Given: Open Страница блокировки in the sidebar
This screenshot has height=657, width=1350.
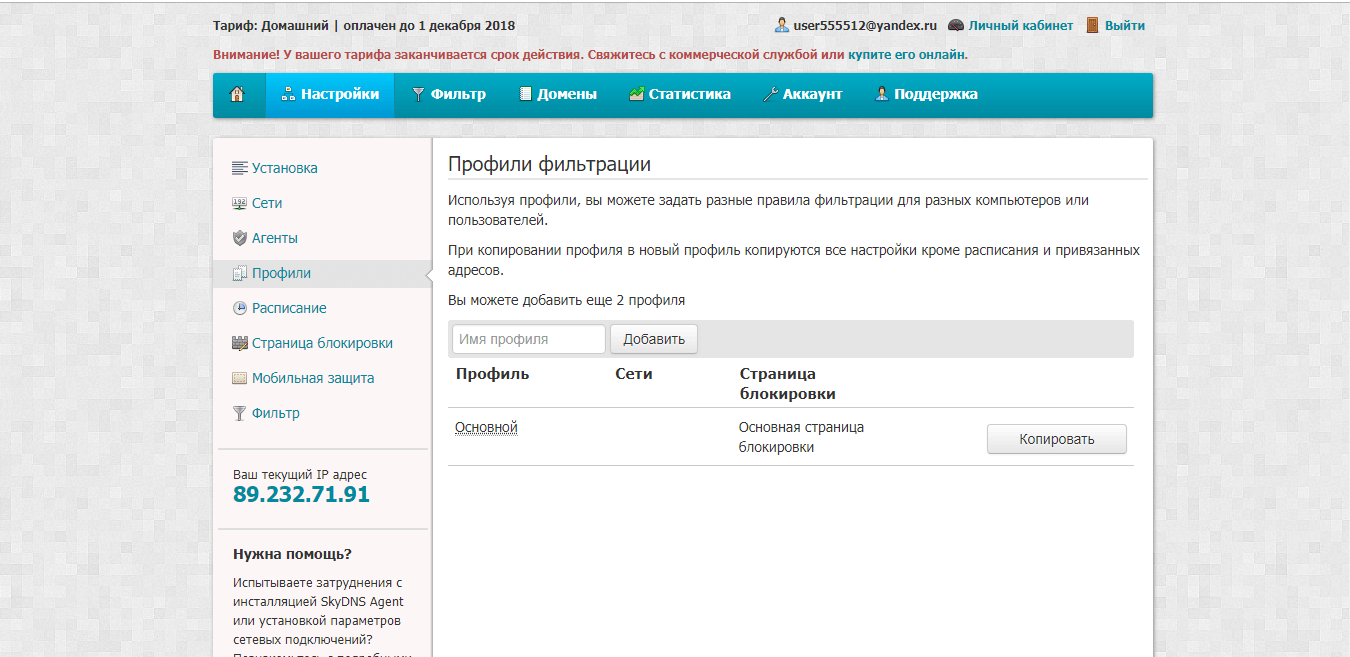Looking at the screenshot, I should pos(321,344).
